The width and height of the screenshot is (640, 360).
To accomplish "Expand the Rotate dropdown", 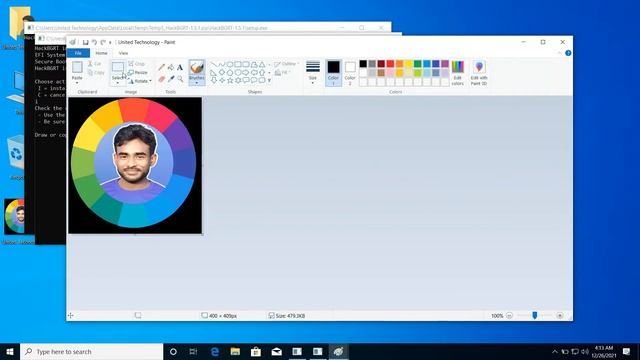I will point(150,81).
